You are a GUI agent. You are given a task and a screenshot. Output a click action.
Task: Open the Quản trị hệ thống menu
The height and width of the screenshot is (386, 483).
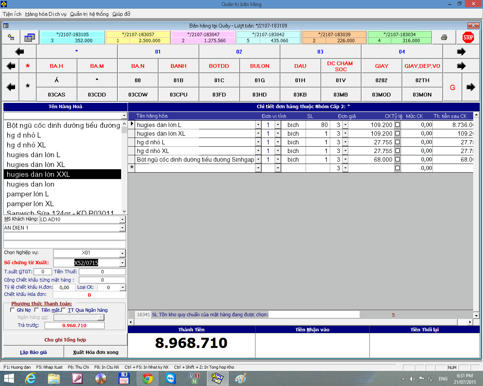pos(89,14)
